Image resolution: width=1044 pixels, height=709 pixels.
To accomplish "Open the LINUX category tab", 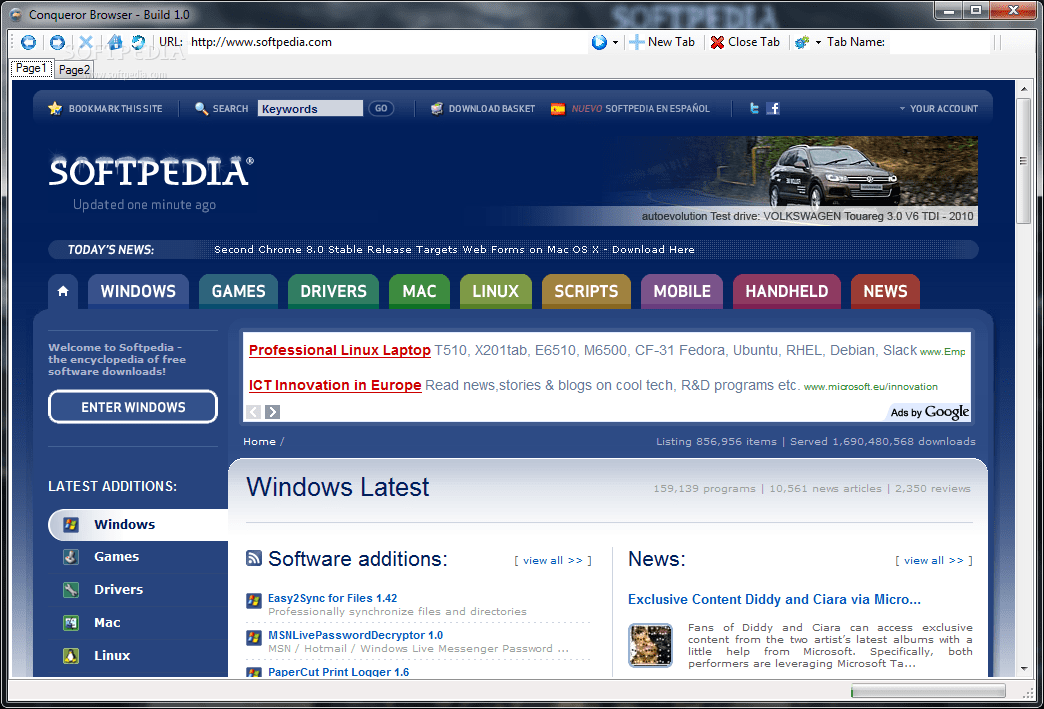I will coord(495,292).
